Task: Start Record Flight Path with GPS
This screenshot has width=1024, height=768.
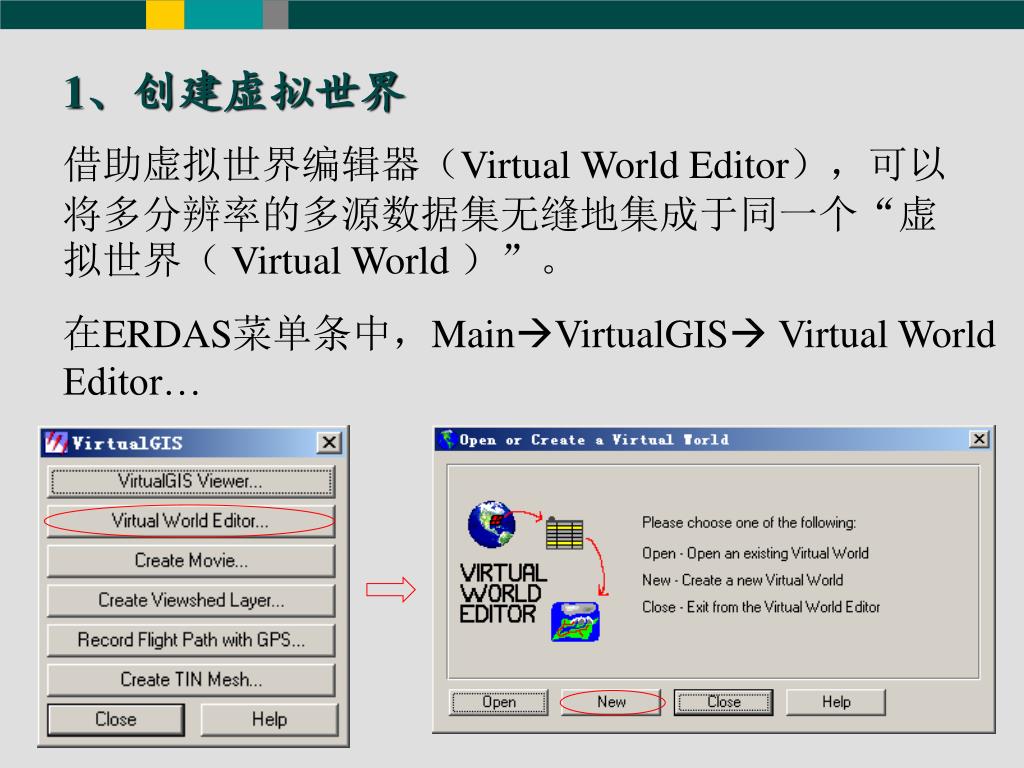Action: click(191, 640)
